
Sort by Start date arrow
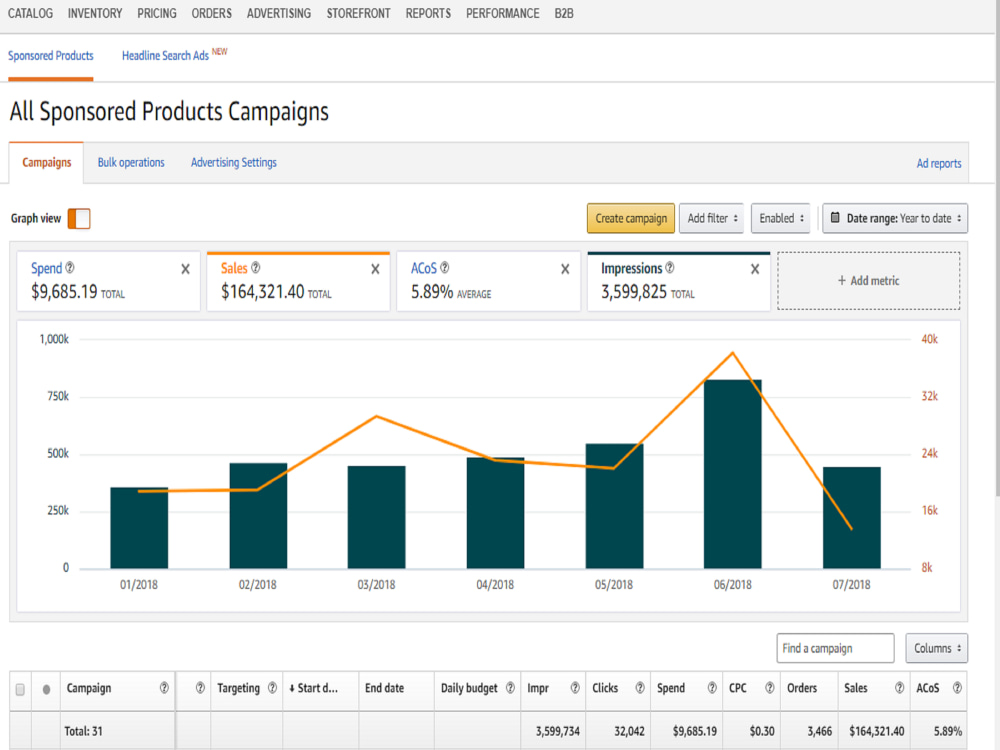292,688
